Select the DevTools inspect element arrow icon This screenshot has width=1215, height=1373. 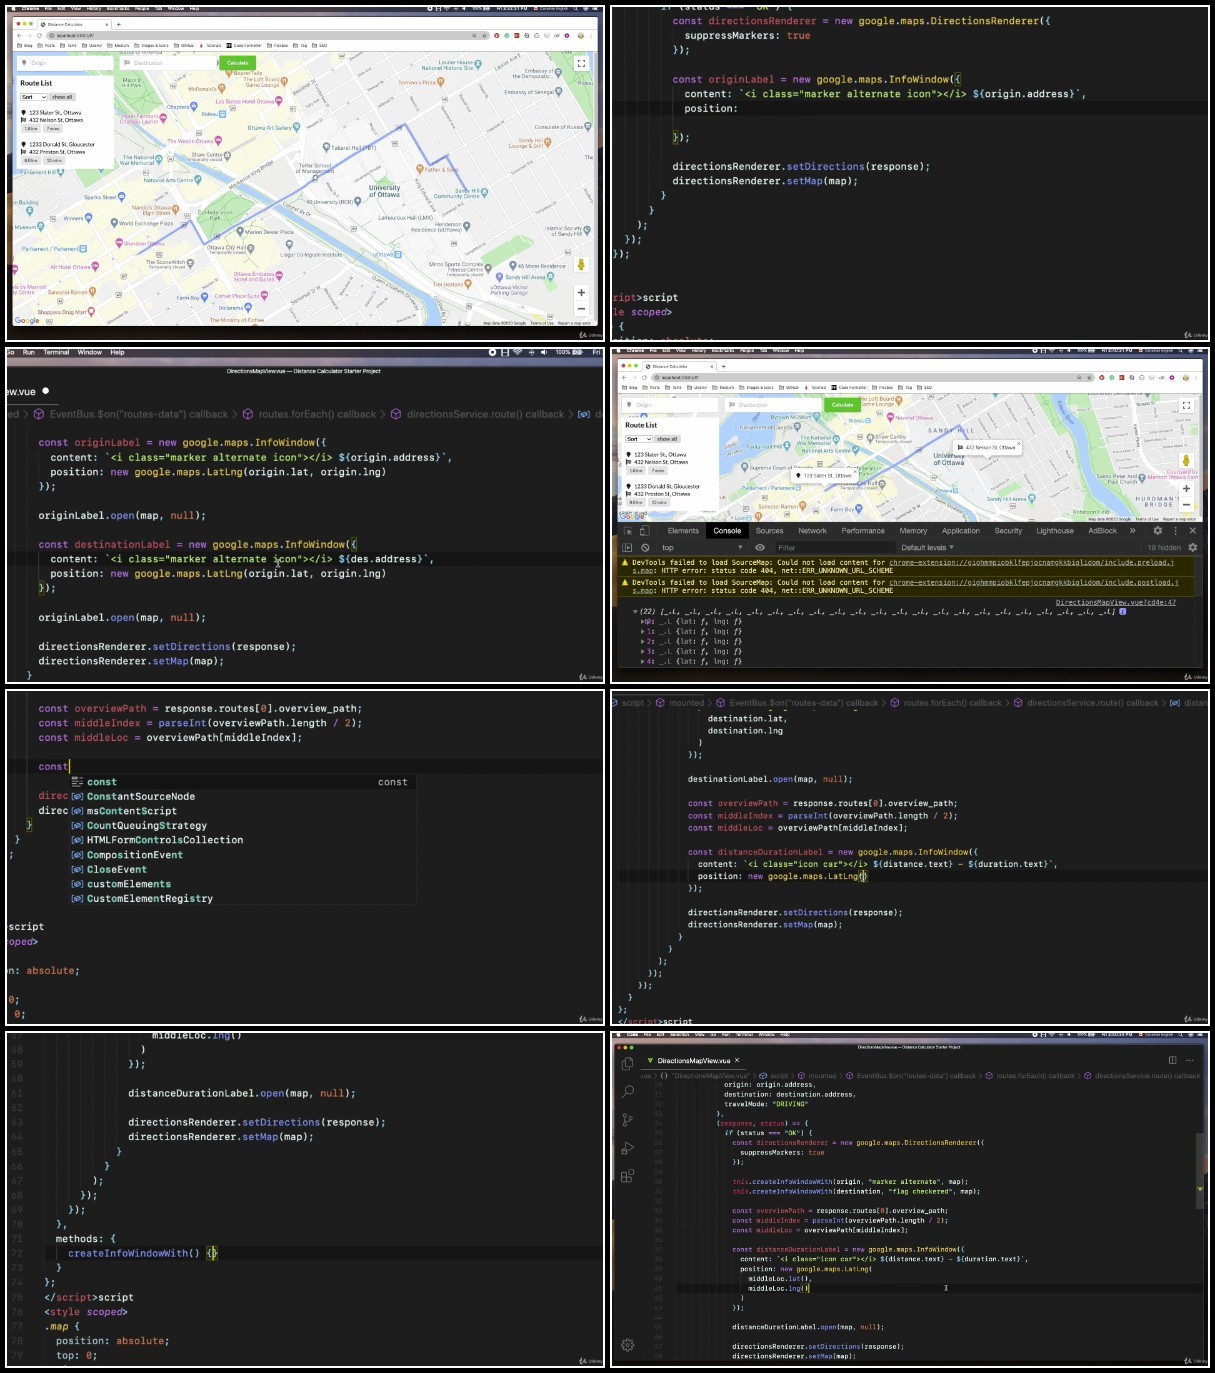pyautogui.click(x=628, y=531)
